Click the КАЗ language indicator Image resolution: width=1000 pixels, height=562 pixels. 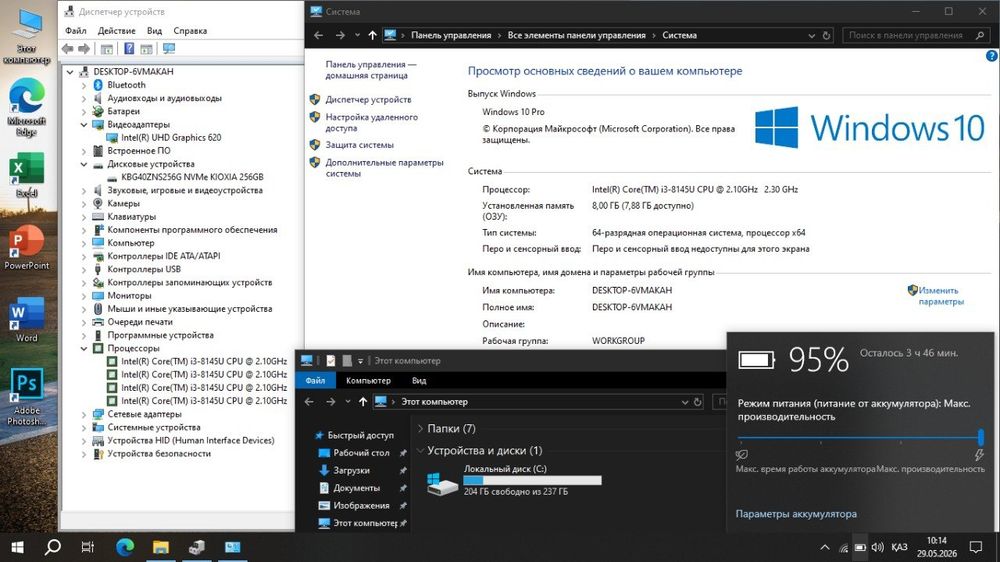tap(899, 547)
